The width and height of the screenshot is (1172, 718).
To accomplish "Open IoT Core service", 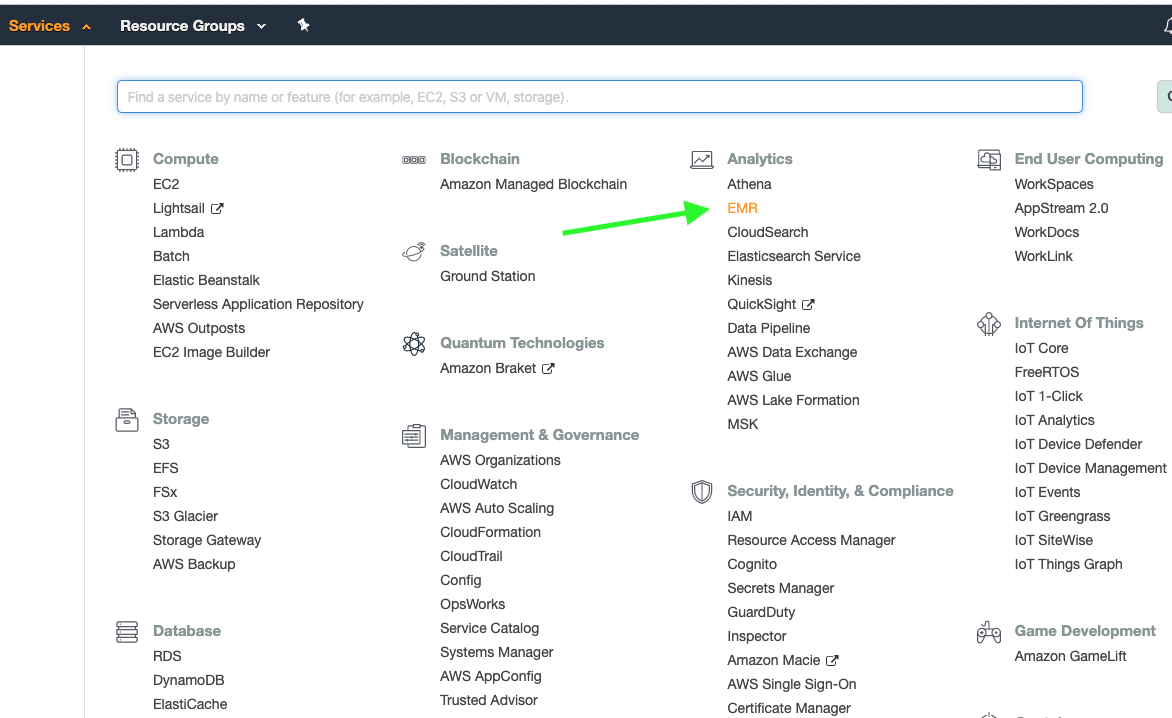I will (1041, 348).
